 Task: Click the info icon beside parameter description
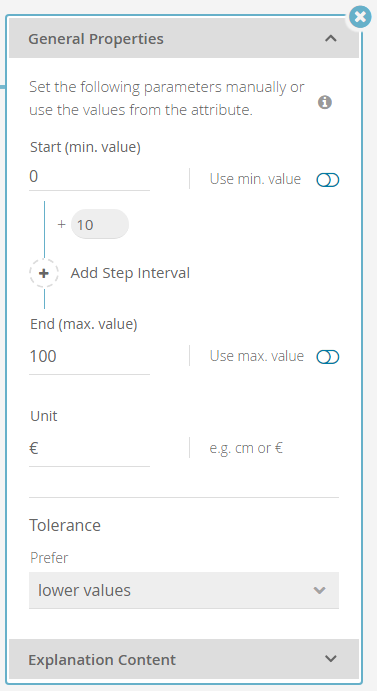325,103
